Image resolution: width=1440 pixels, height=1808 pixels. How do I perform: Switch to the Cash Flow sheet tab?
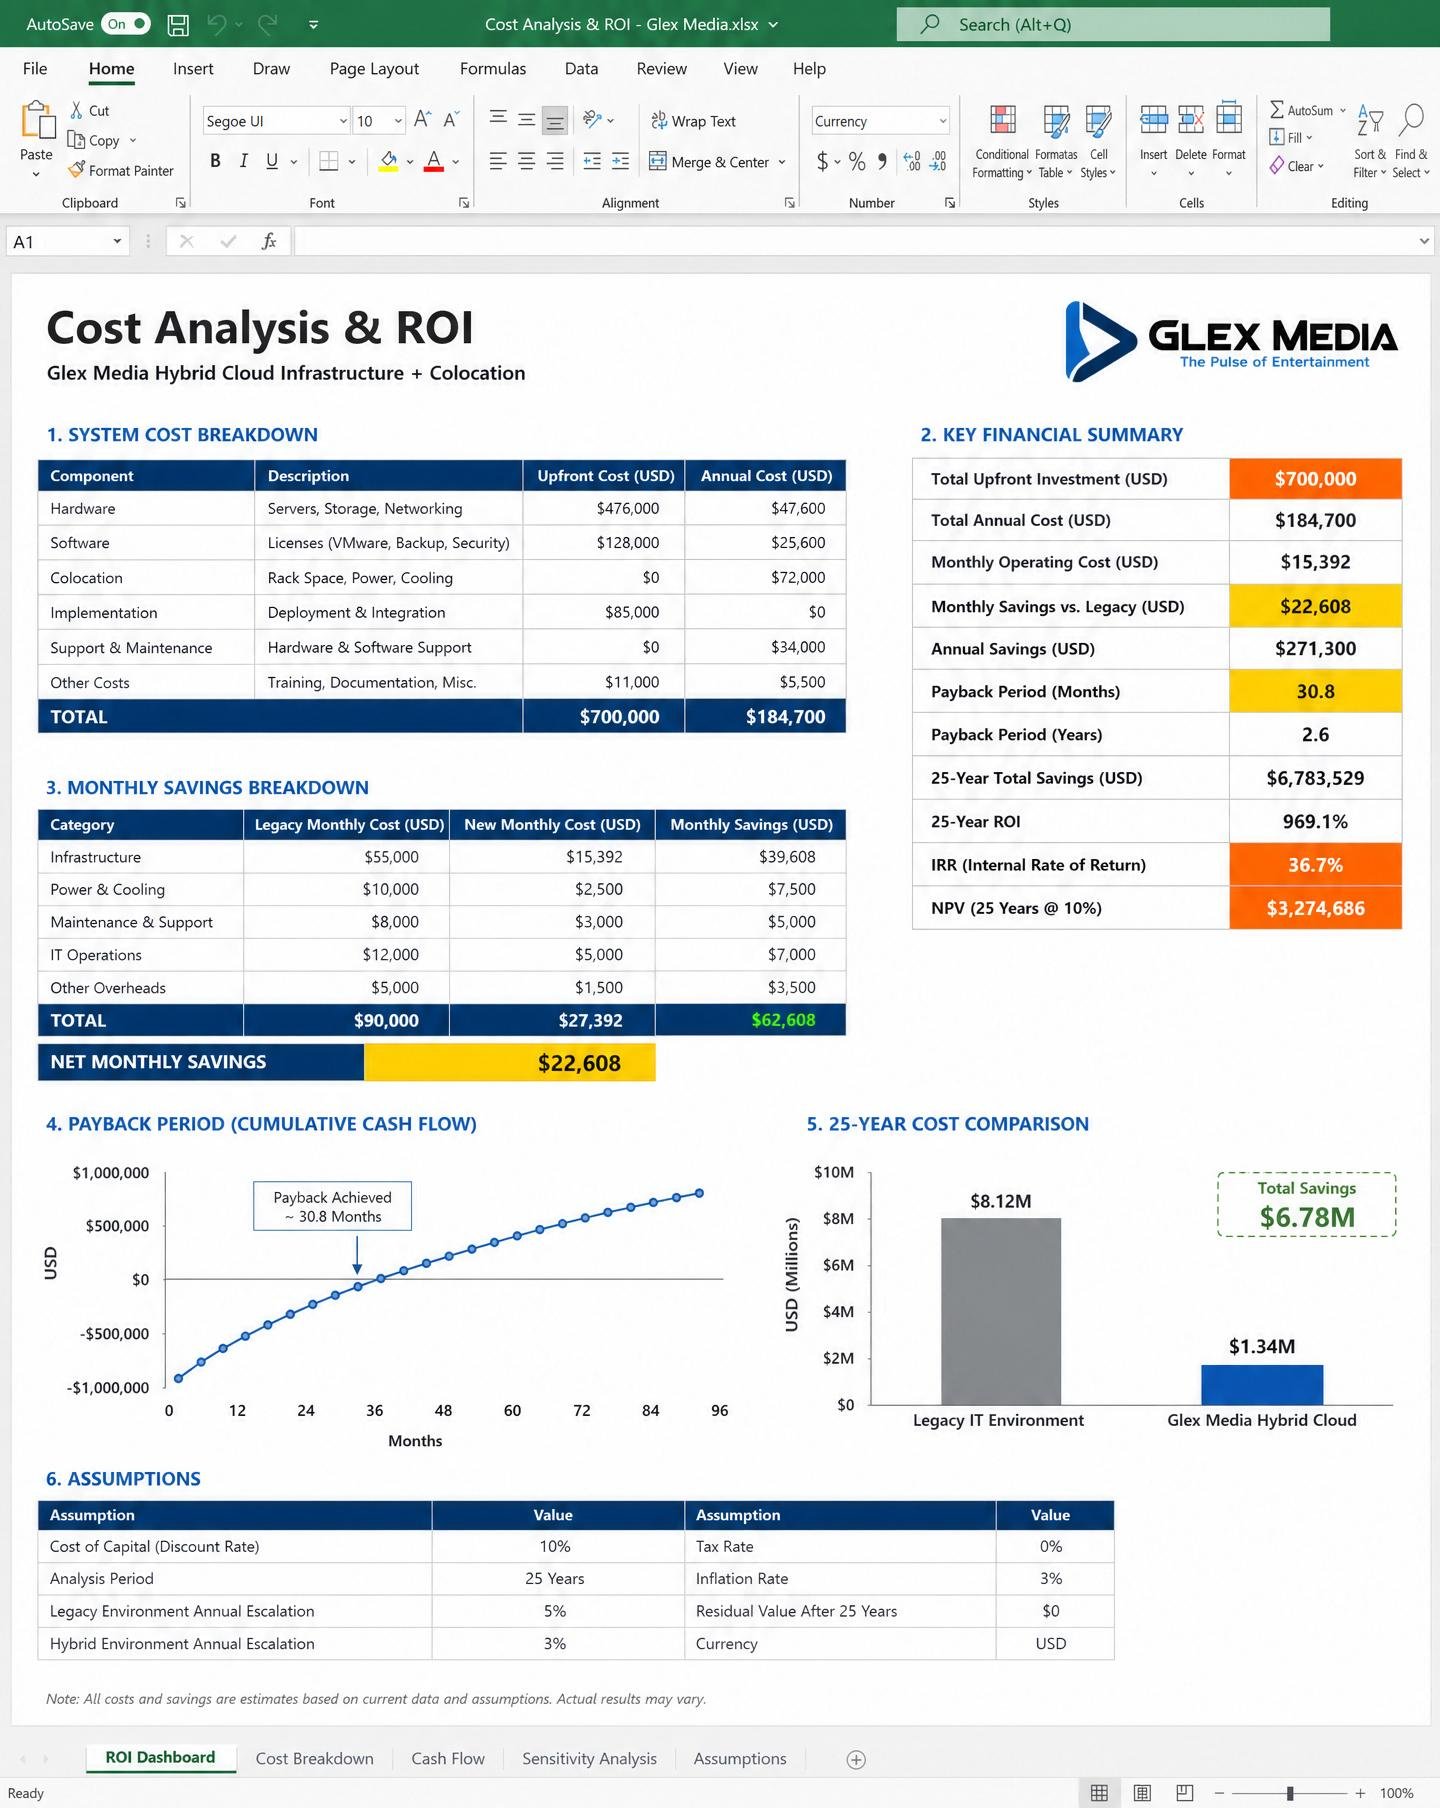coord(448,1758)
